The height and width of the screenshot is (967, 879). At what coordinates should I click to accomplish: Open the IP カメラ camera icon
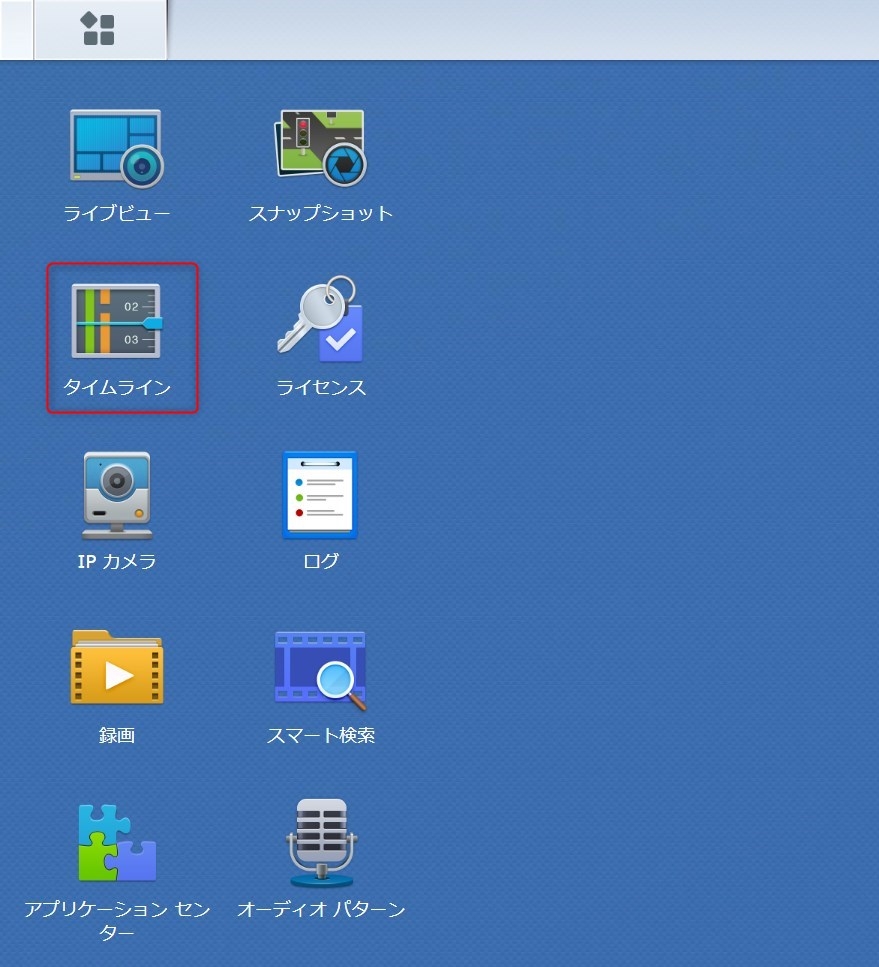[117, 495]
